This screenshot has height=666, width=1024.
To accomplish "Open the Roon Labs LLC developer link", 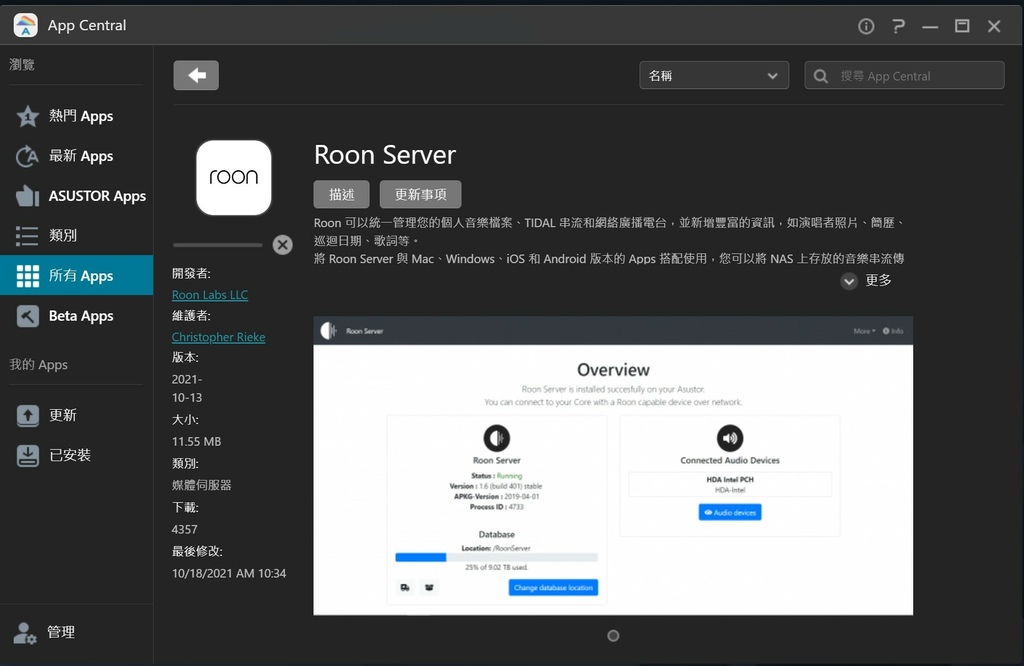I will pos(210,295).
